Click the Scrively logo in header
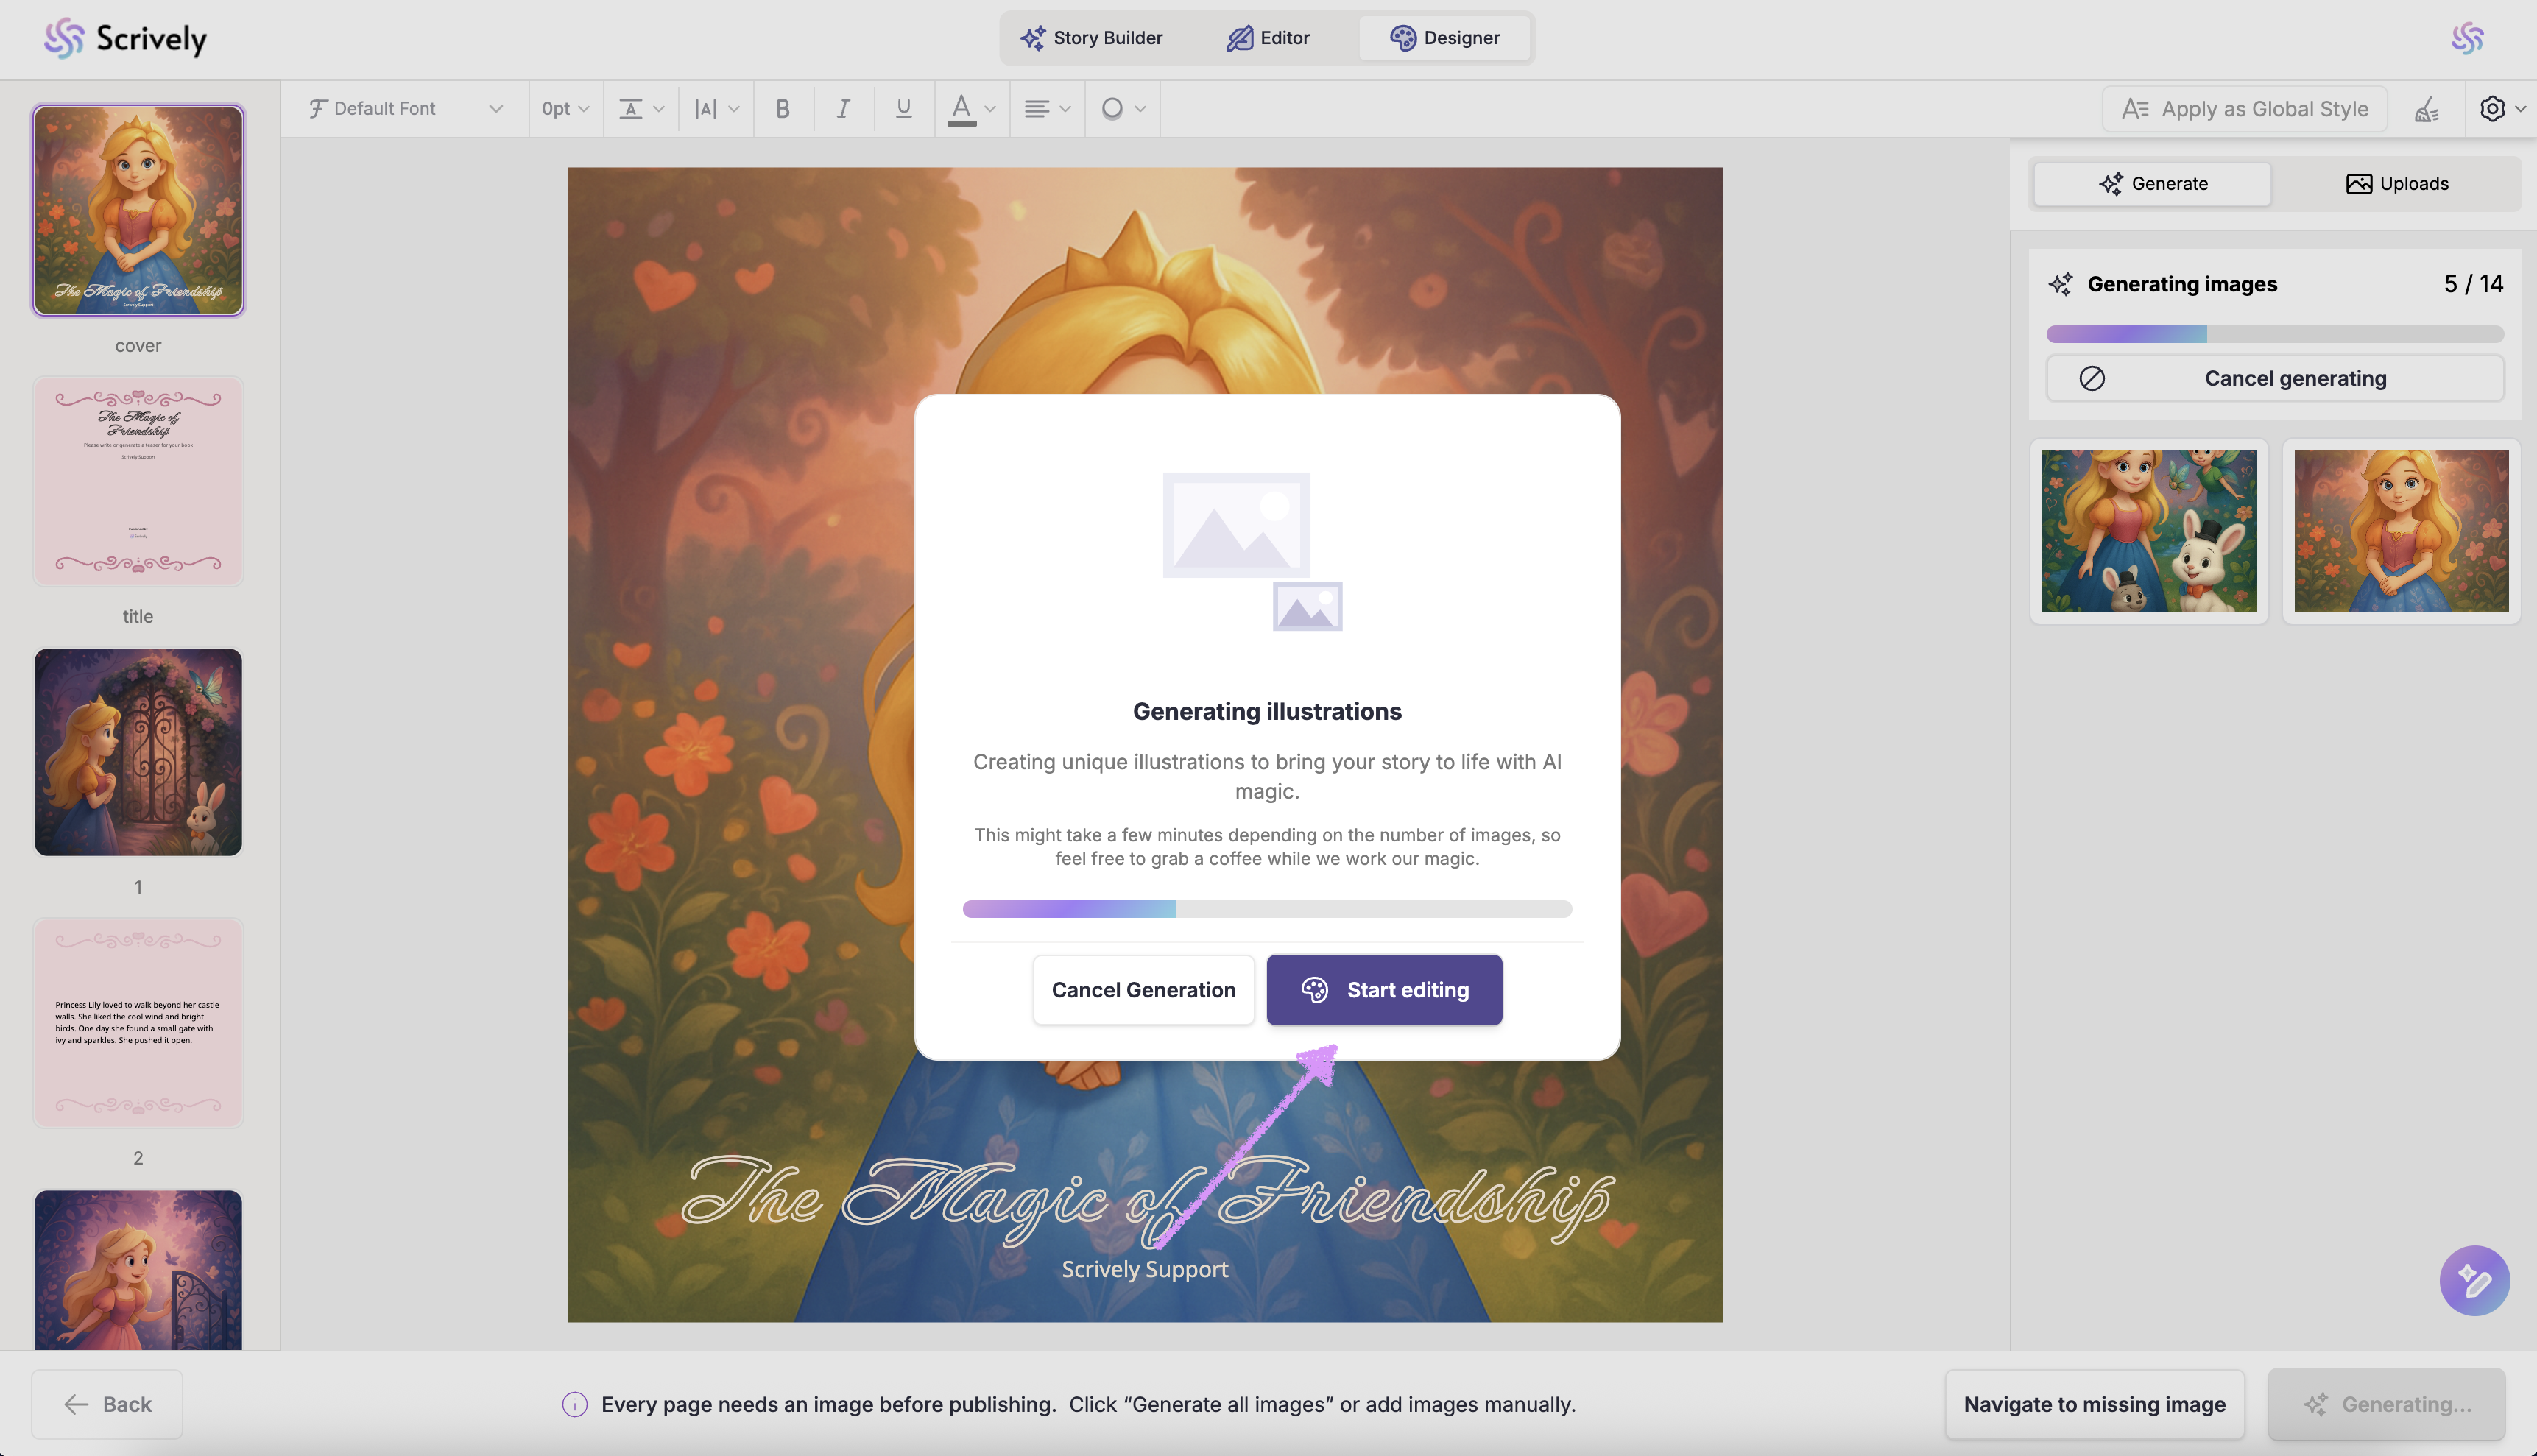 [x=125, y=38]
